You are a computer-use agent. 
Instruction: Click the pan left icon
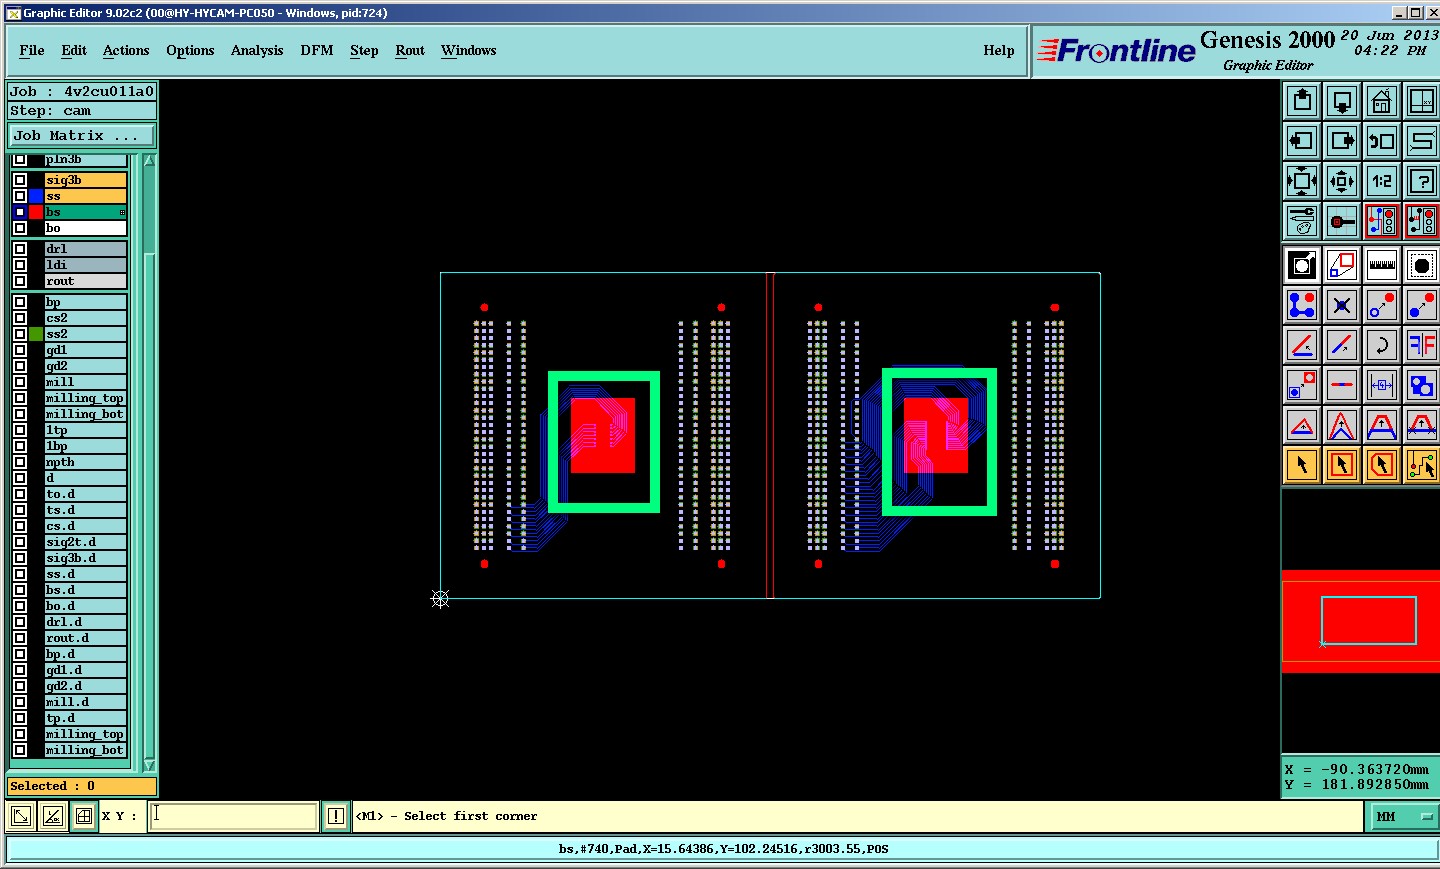coord(1302,141)
